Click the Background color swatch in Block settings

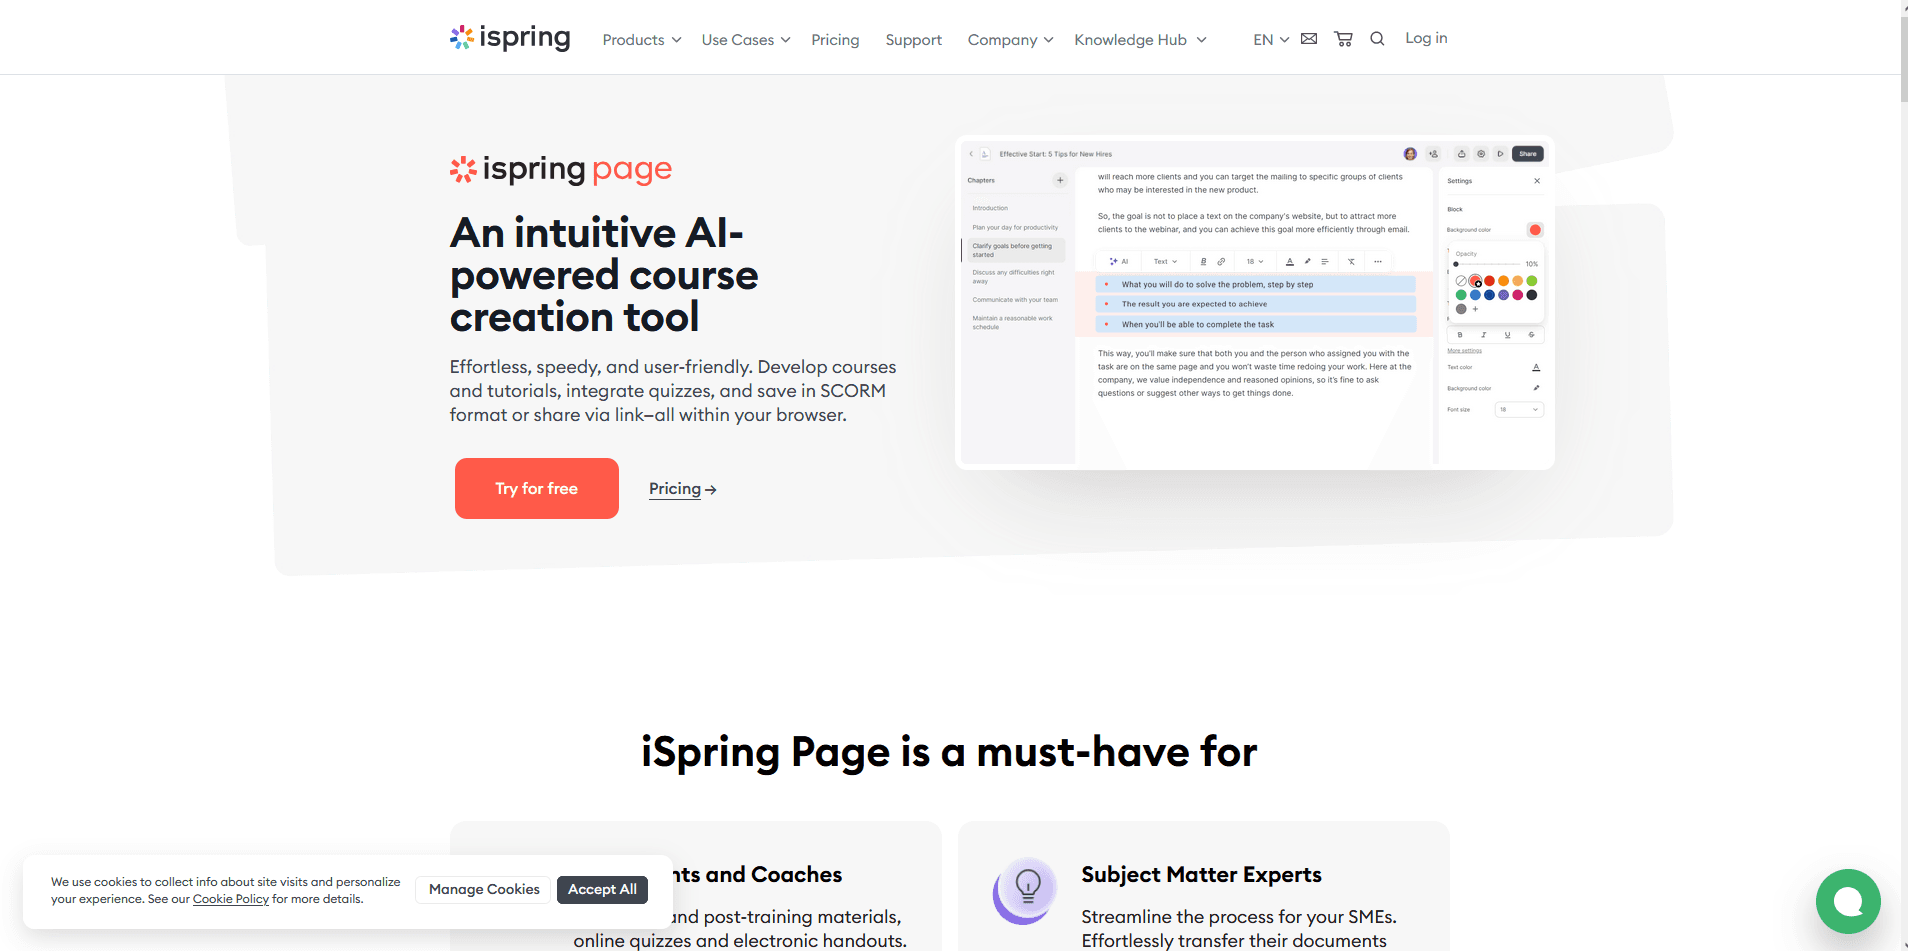click(x=1535, y=230)
